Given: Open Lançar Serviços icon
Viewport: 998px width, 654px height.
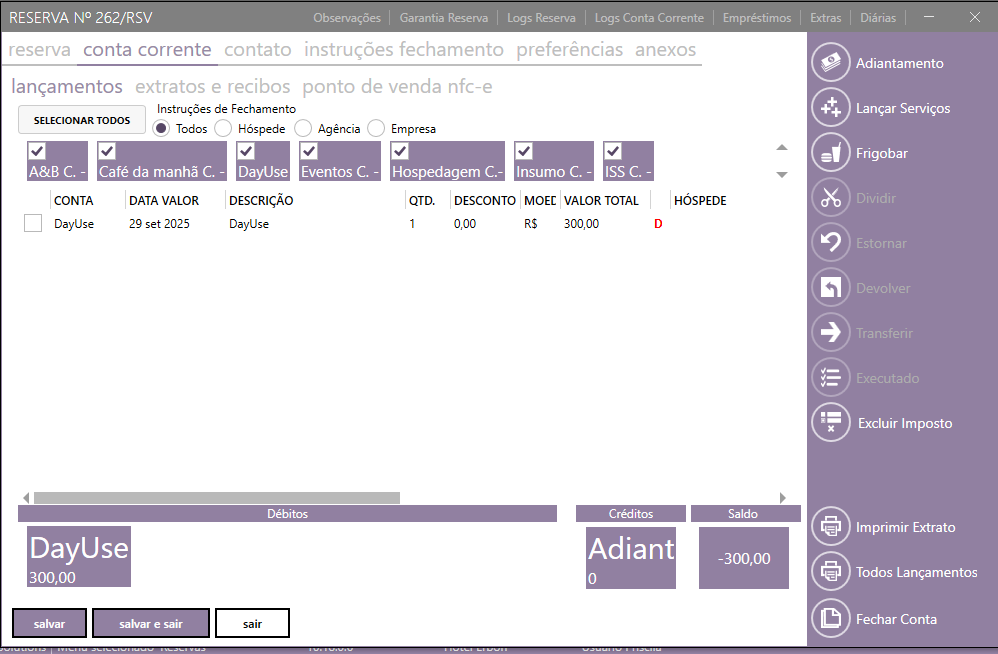Looking at the screenshot, I should (830, 108).
